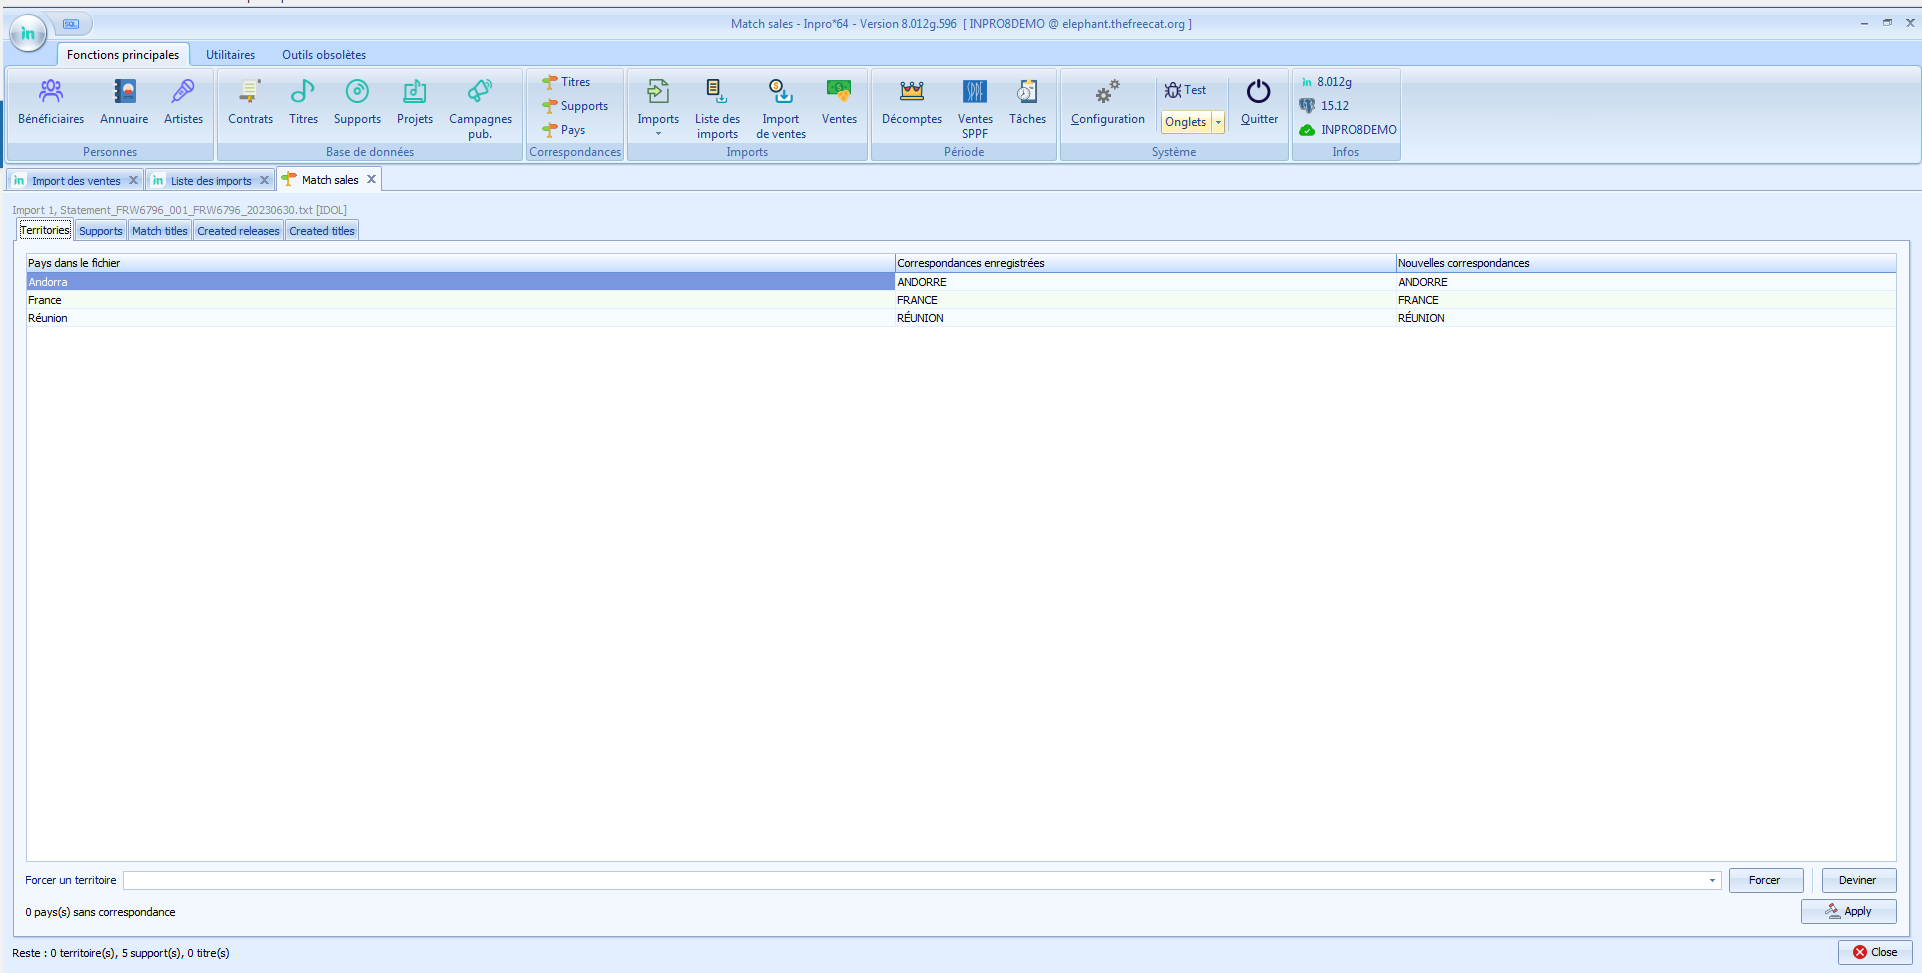Switch to the Utilitaires ribbon tab
The height and width of the screenshot is (973, 1922).
click(x=230, y=55)
